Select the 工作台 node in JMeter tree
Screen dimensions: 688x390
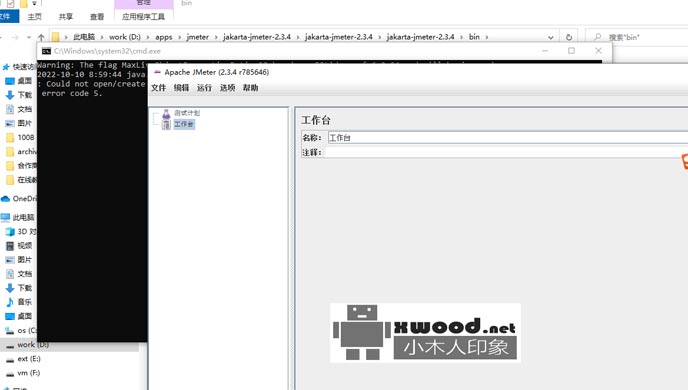point(184,125)
